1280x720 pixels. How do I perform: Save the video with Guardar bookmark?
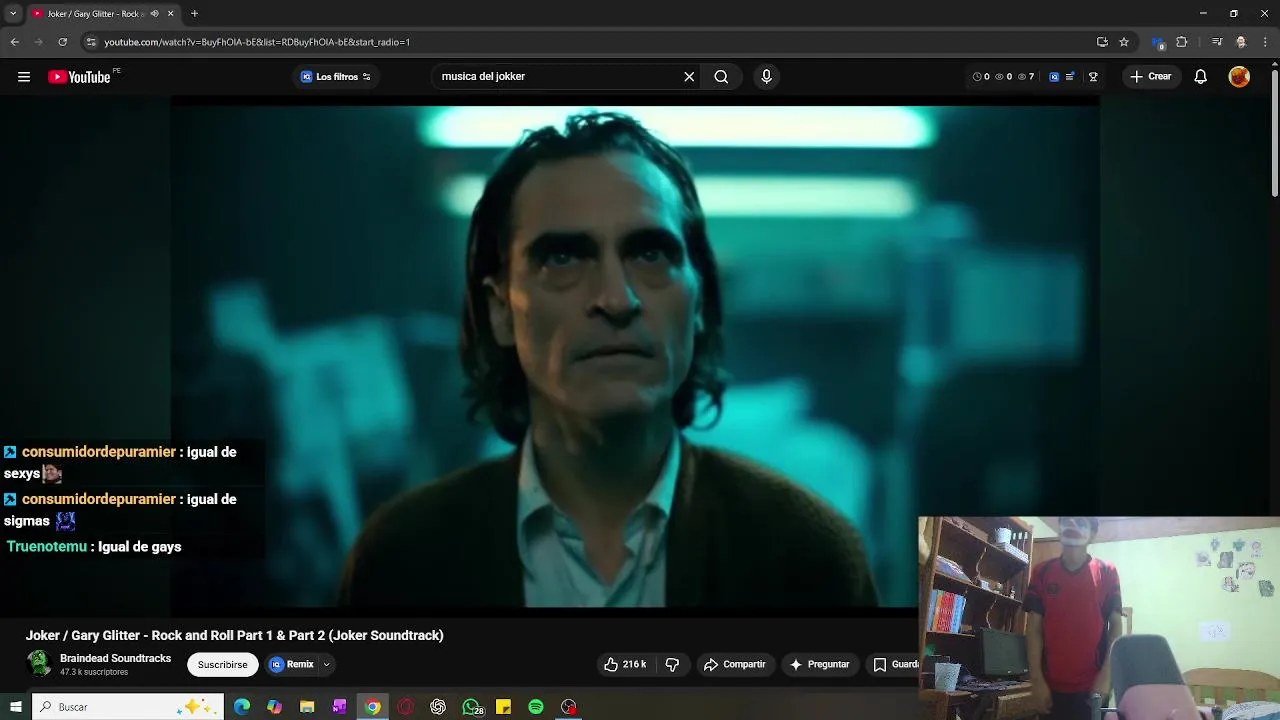895,664
